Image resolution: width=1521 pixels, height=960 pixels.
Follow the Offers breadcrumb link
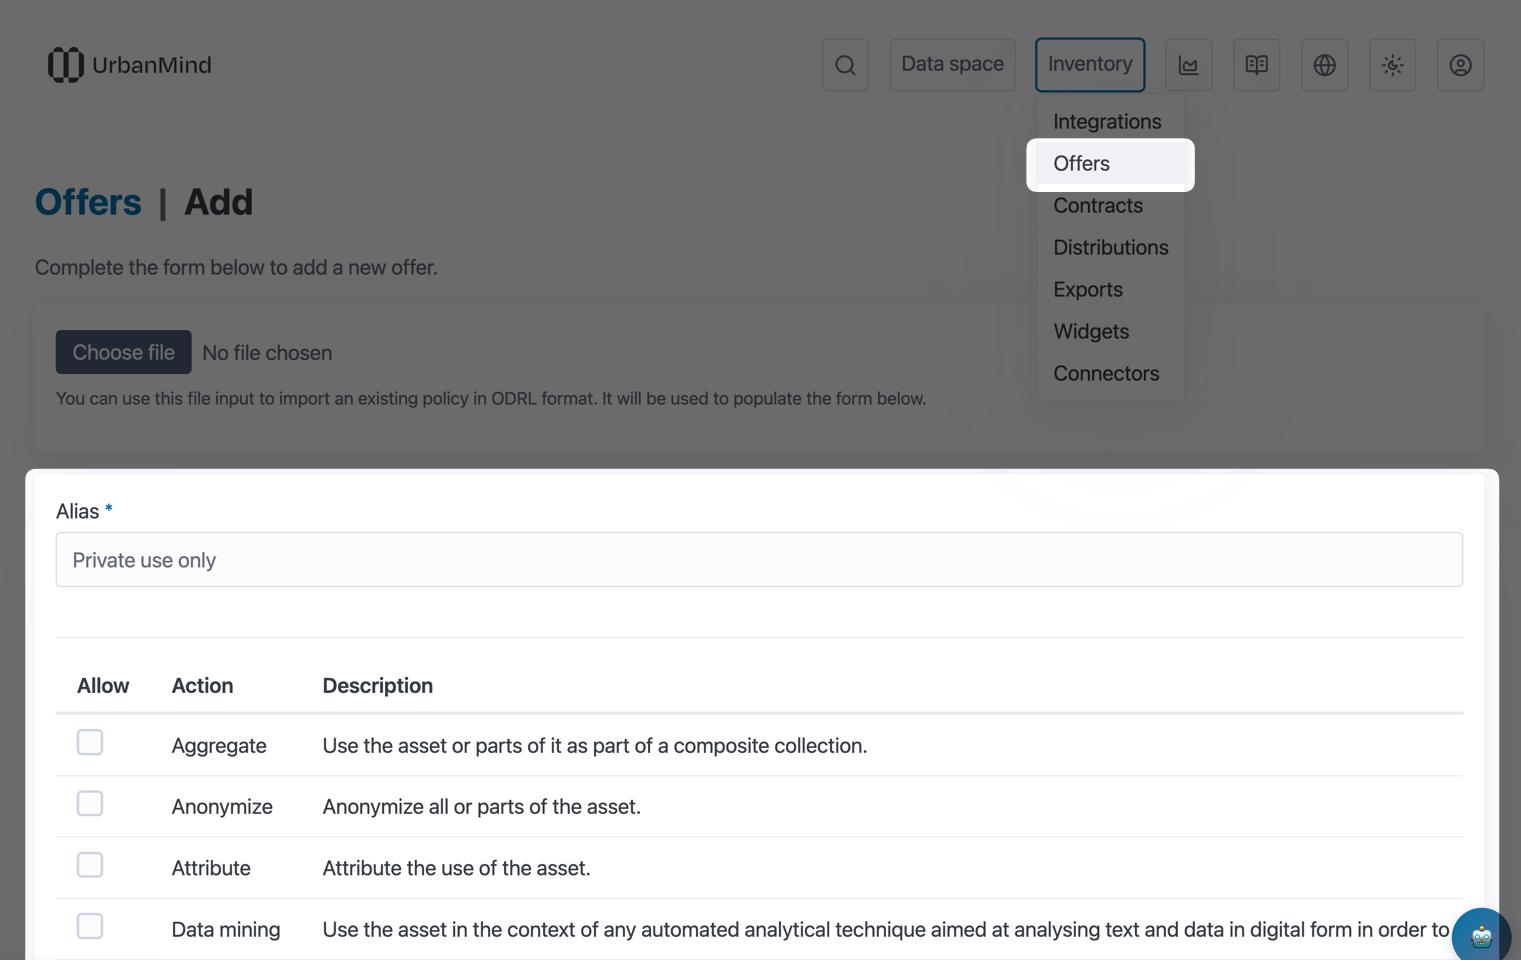click(88, 202)
